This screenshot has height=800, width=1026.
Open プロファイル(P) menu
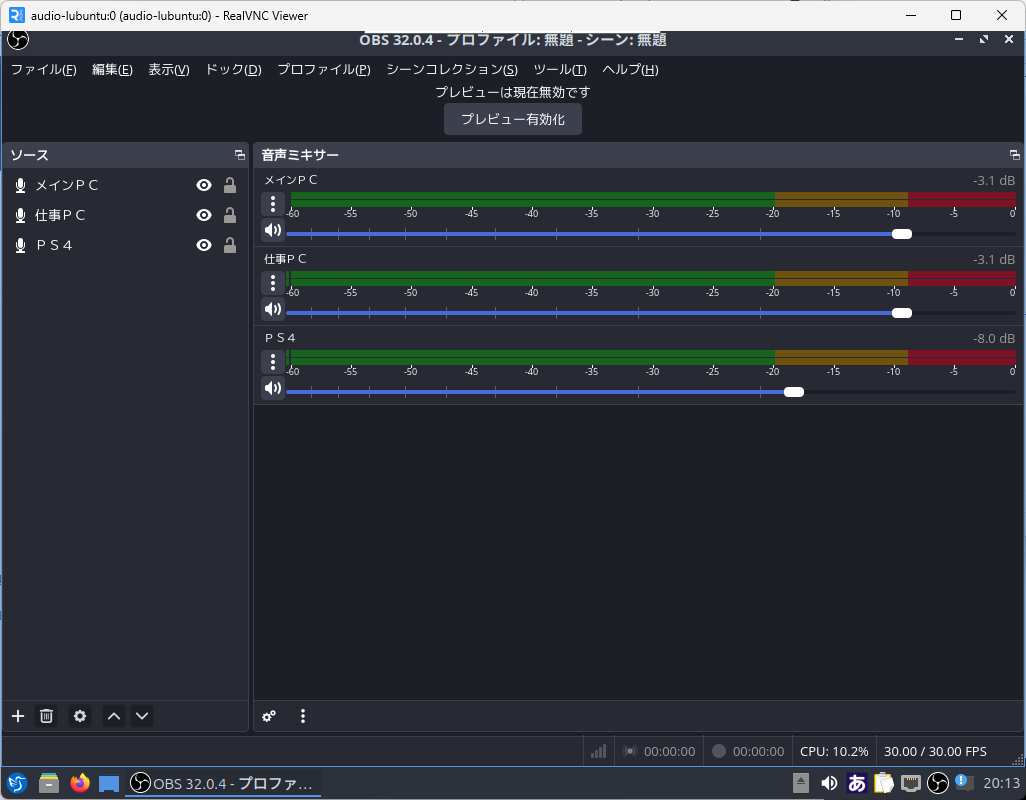coord(324,69)
